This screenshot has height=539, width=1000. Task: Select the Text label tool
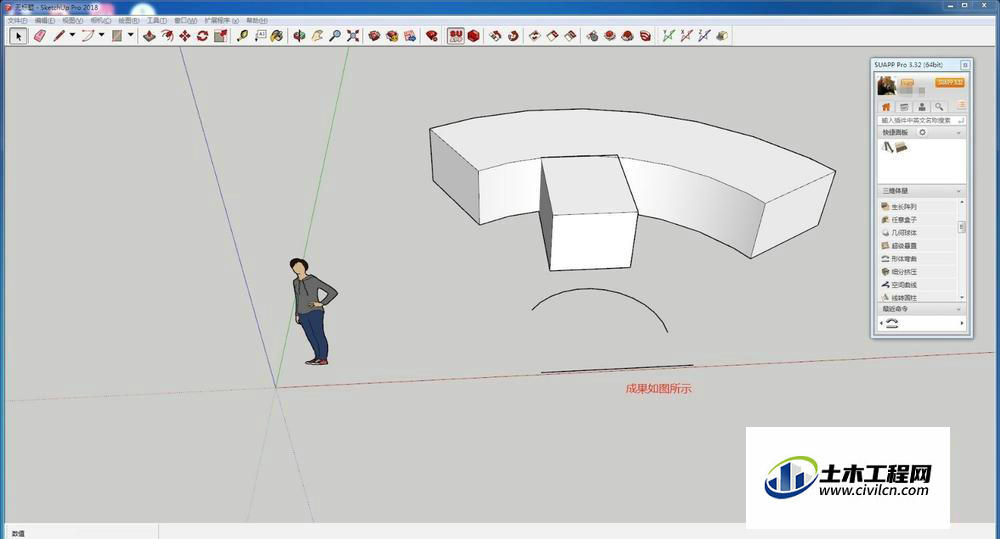260,36
